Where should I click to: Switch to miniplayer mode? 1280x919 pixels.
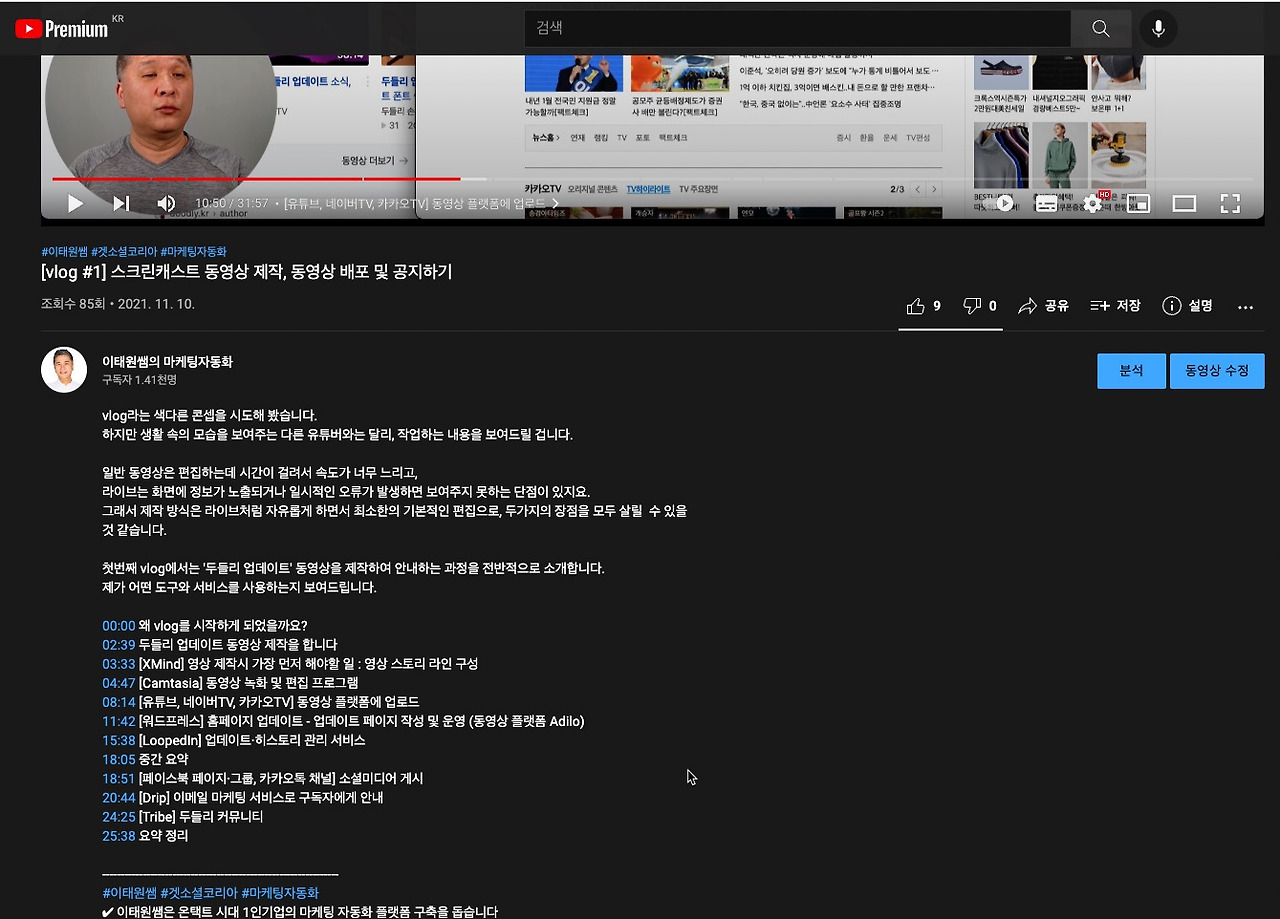[x=1138, y=203]
